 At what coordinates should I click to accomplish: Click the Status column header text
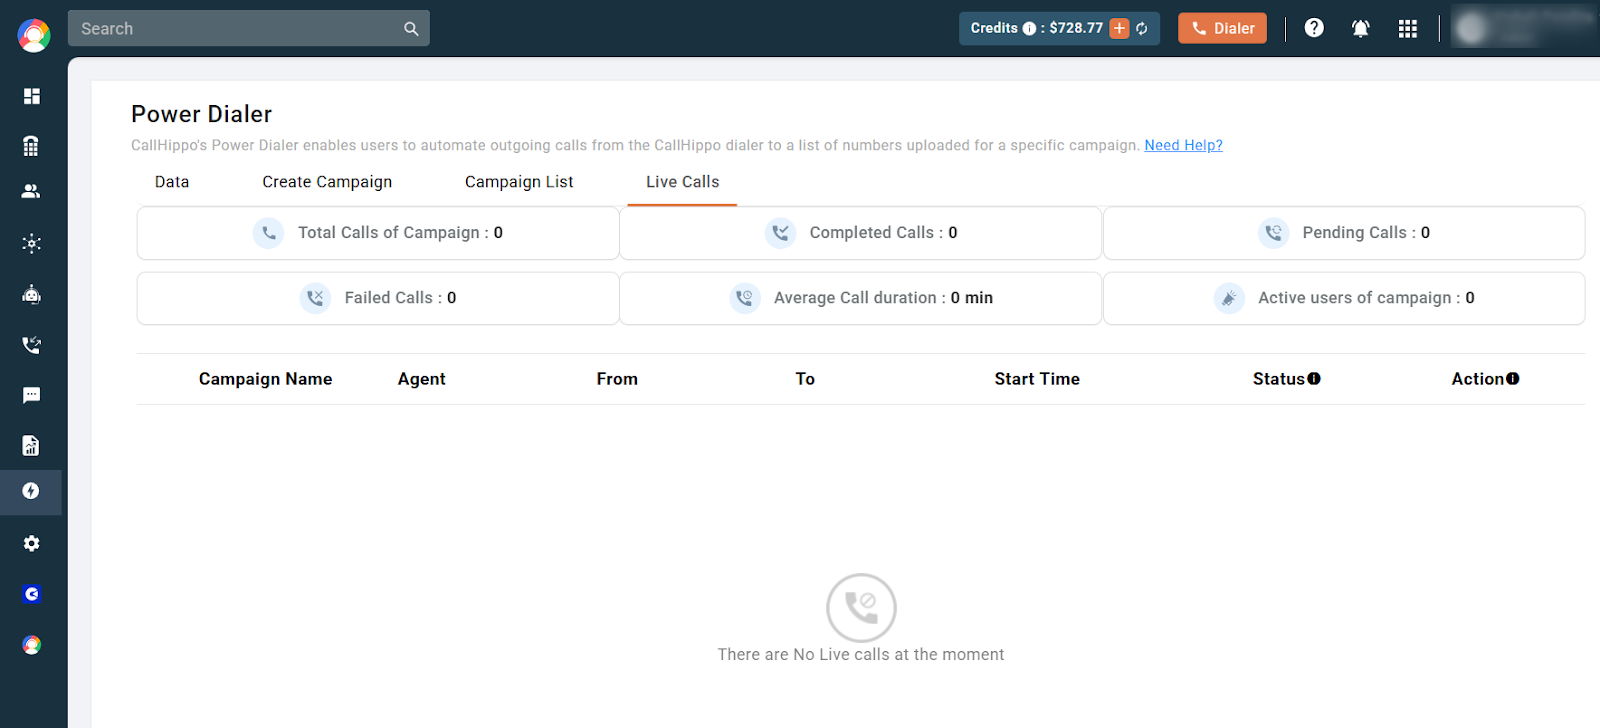(1279, 379)
